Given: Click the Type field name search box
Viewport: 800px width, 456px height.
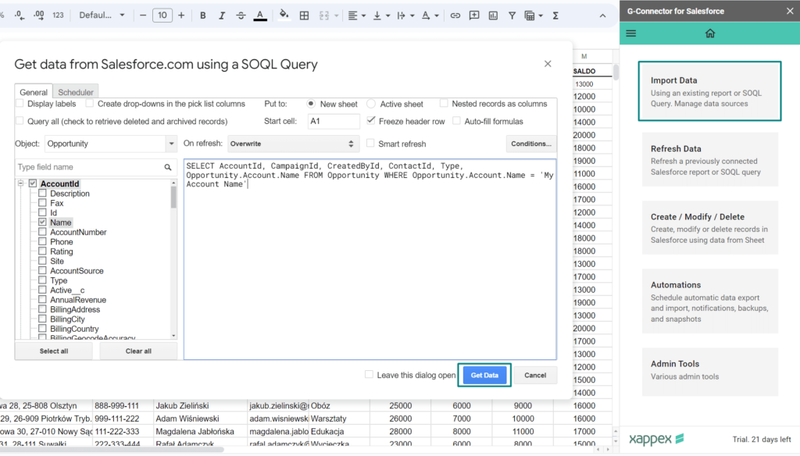Looking at the screenshot, I should pos(89,167).
